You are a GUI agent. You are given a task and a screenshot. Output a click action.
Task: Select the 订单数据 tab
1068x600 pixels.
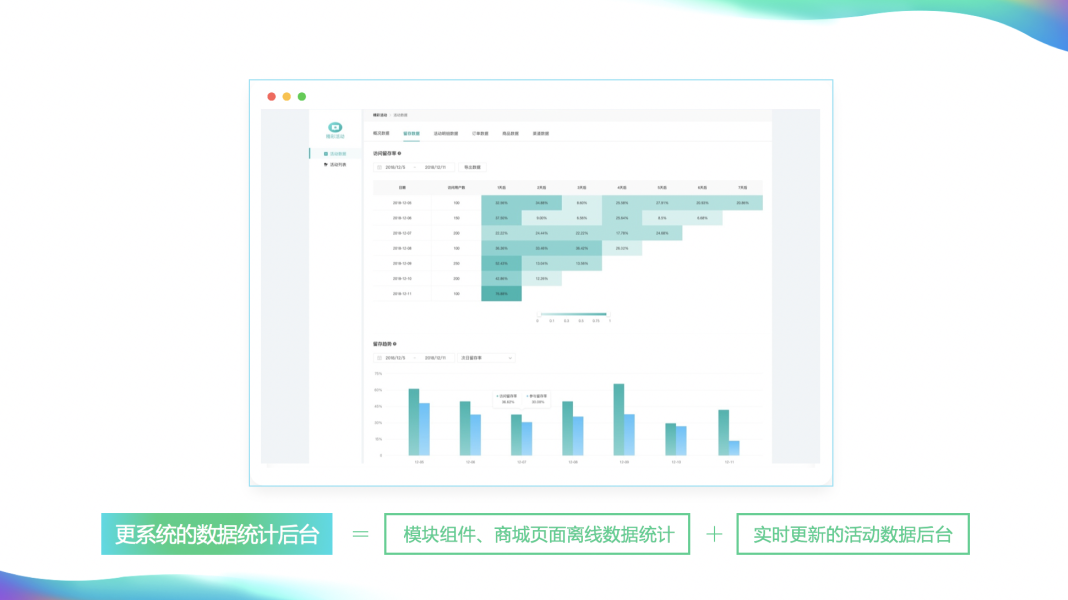[480, 133]
